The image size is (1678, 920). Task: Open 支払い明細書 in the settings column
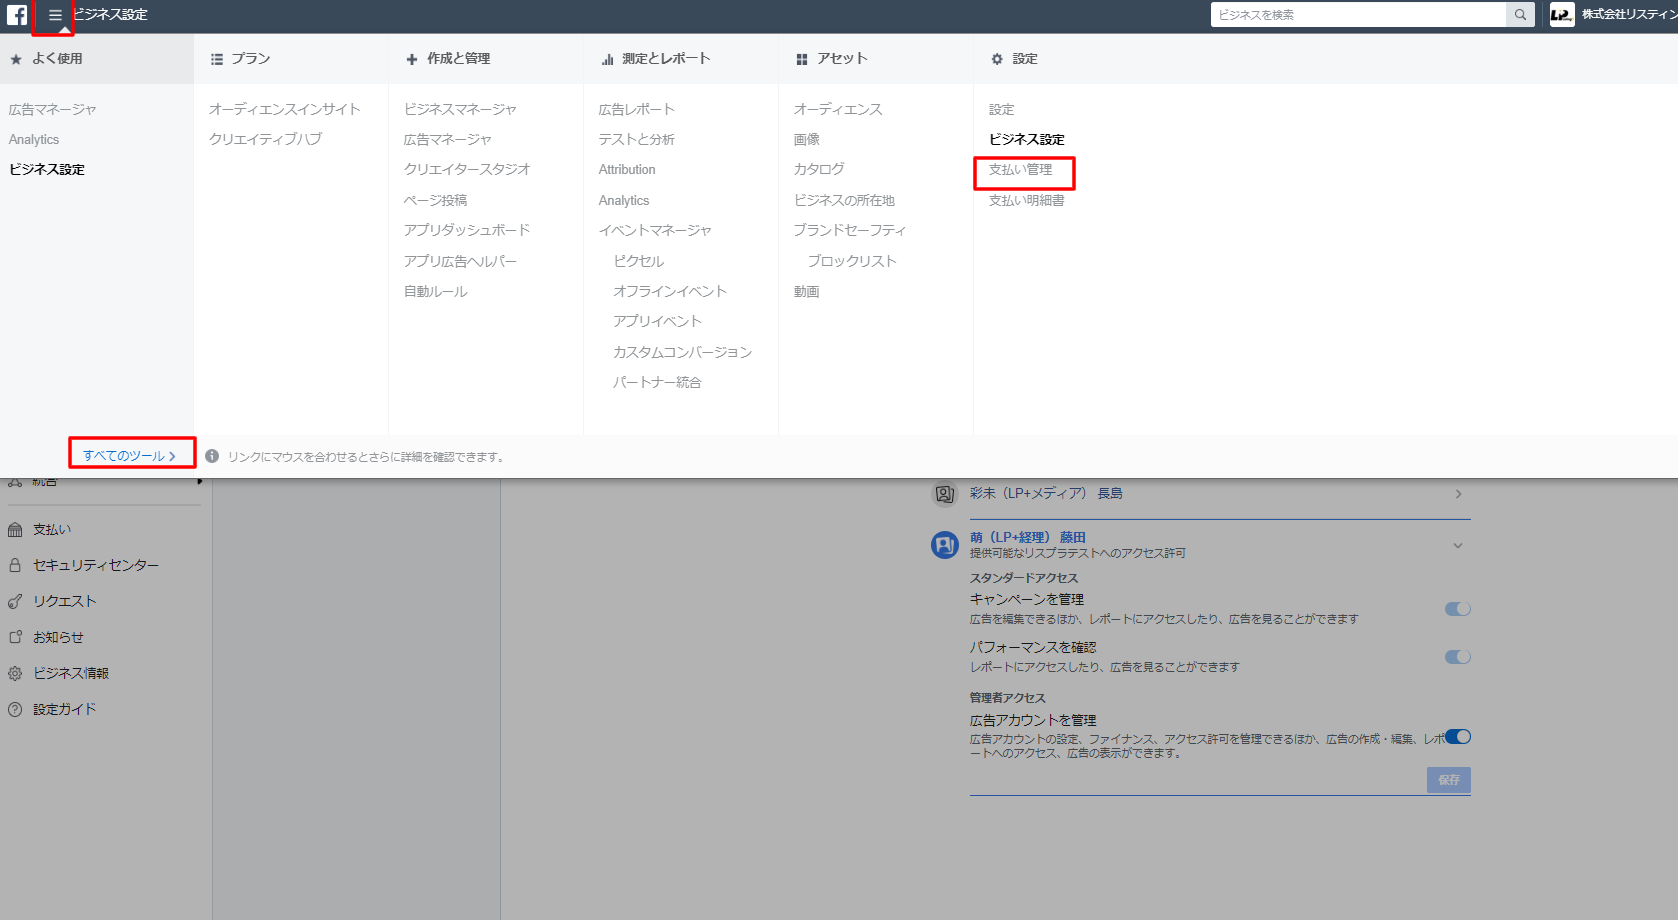1026,201
